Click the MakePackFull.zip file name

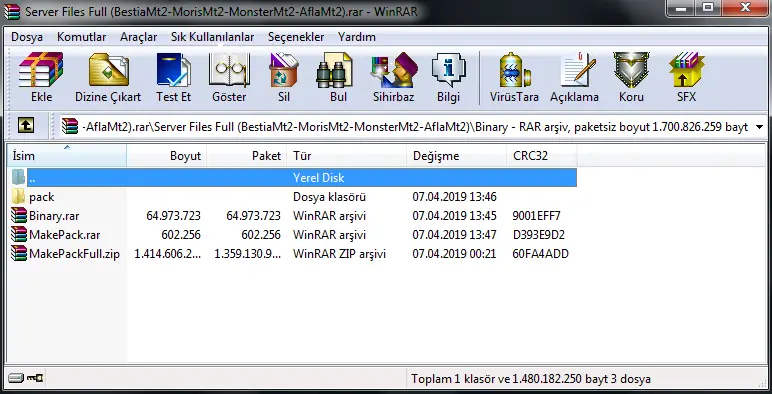pyautogui.click(x=74, y=254)
